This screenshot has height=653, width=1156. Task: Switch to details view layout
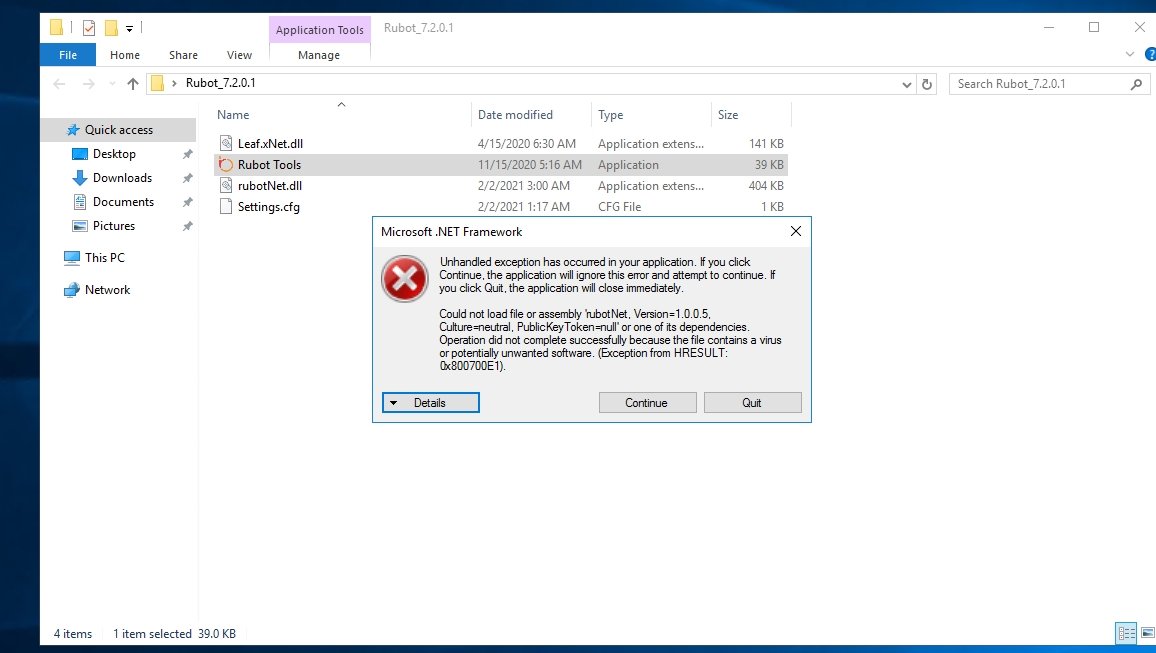[x=1126, y=633]
